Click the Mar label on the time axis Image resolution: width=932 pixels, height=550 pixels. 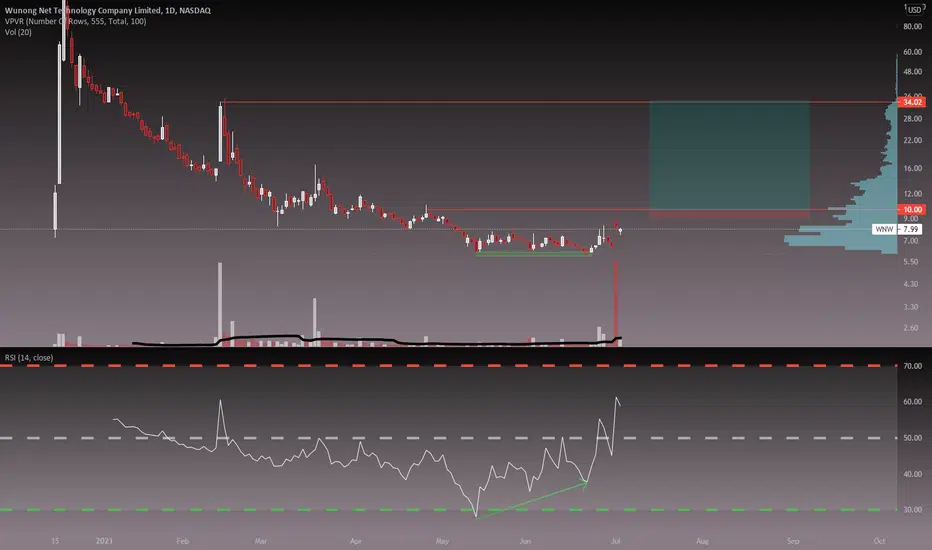[260, 540]
